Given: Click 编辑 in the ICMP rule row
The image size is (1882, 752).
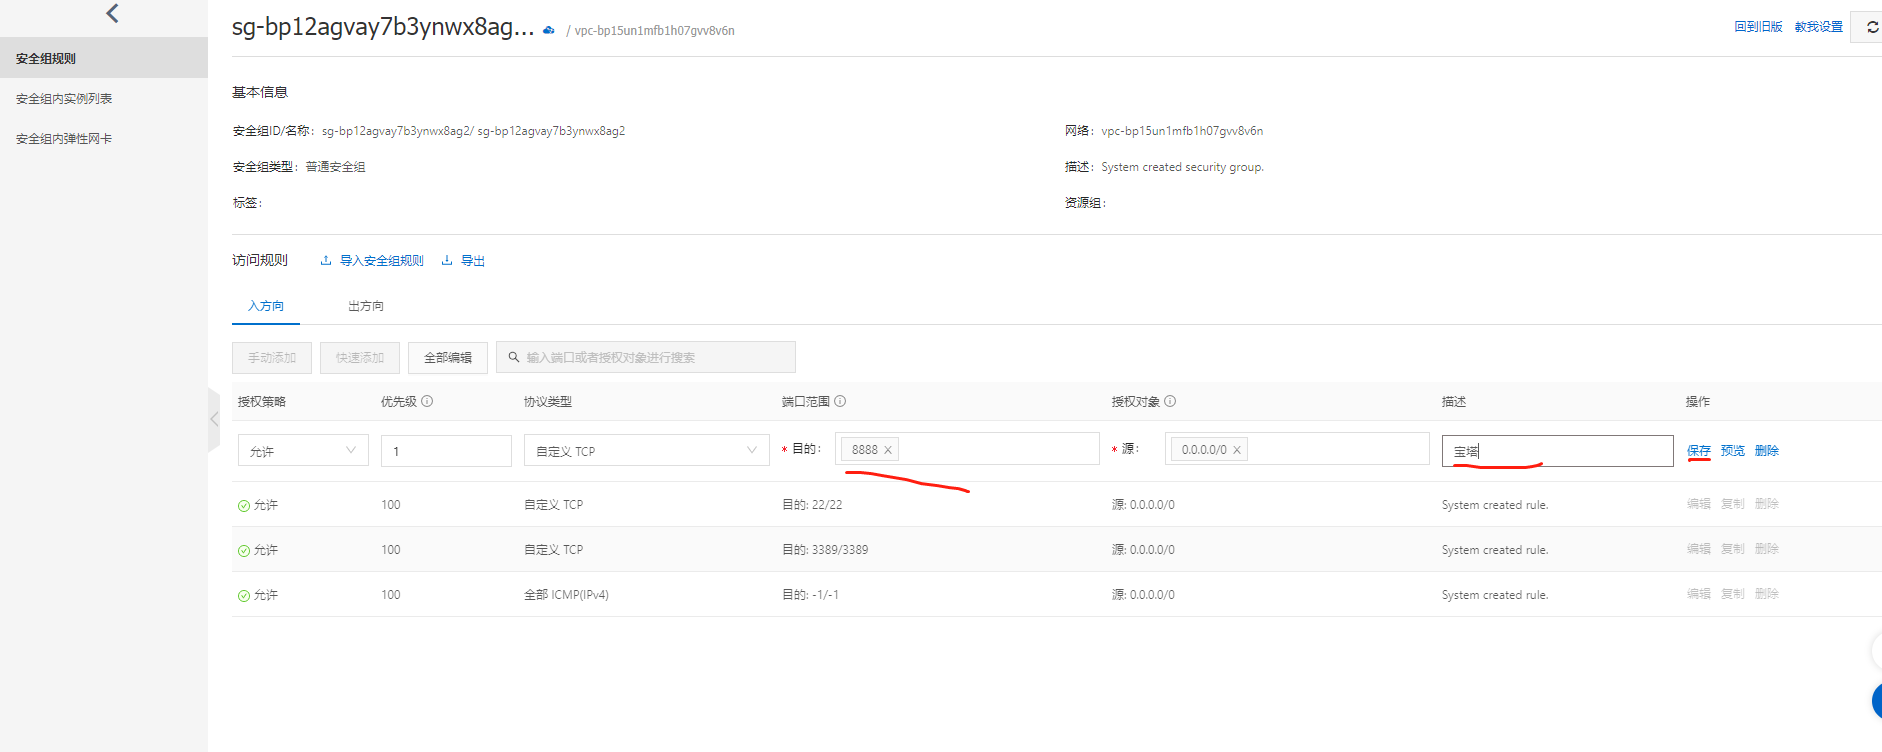Looking at the screenshot, I should point(1699,594).
